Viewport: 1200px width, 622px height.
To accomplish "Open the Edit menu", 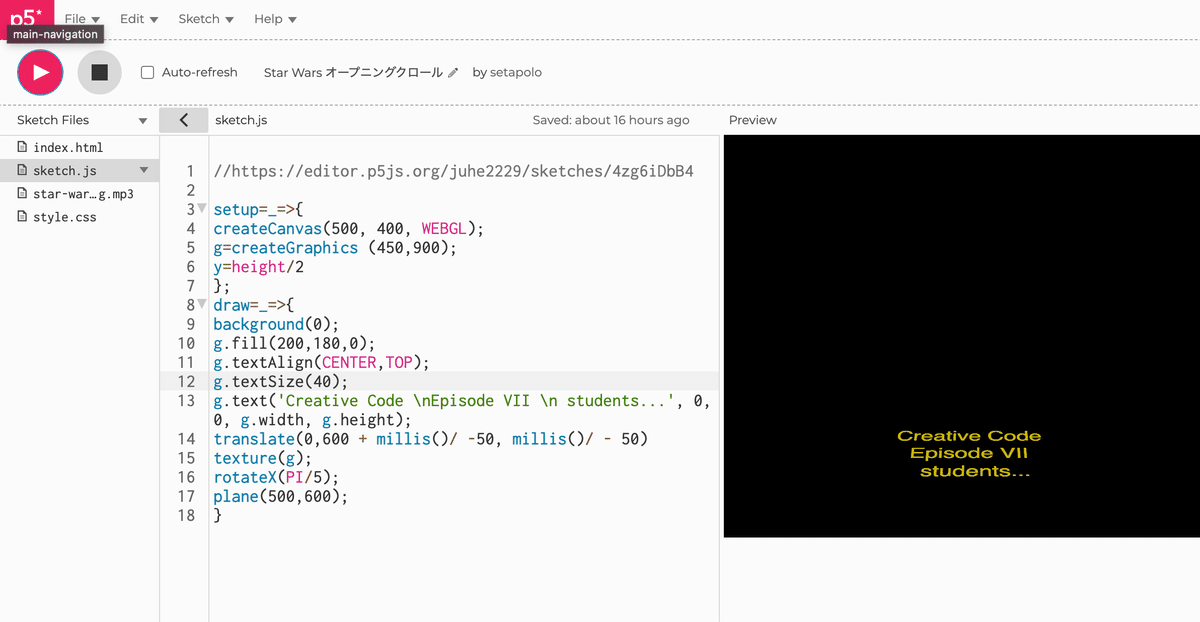I will (x=139, y=19).
